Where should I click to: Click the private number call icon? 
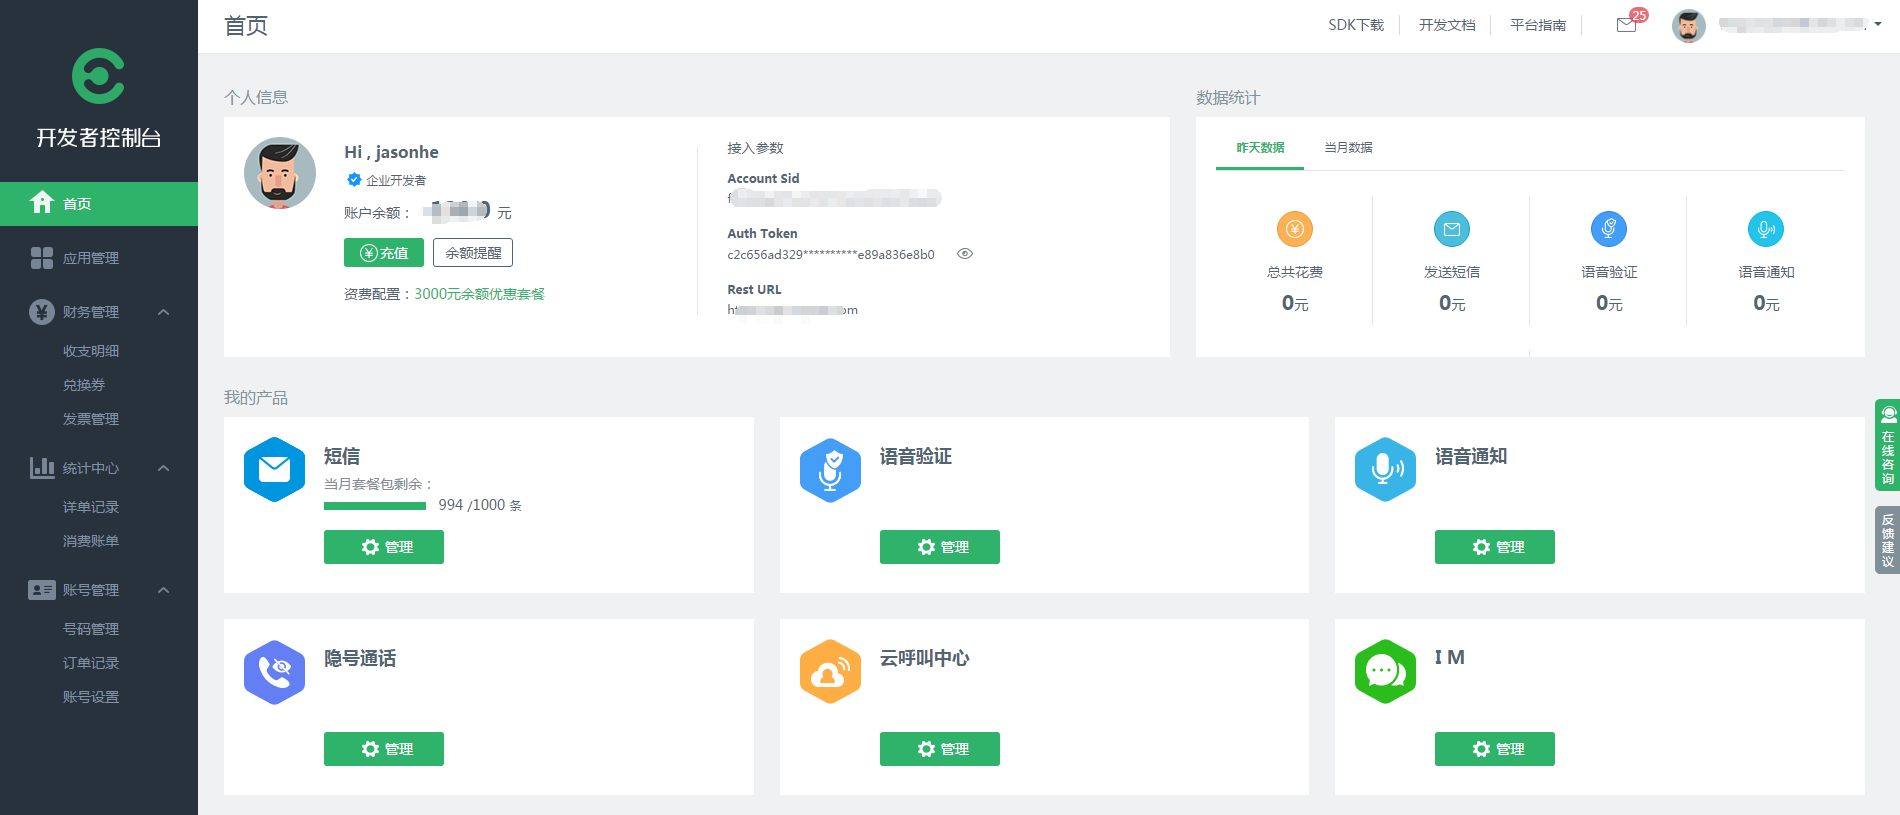[x=274, y=672]
